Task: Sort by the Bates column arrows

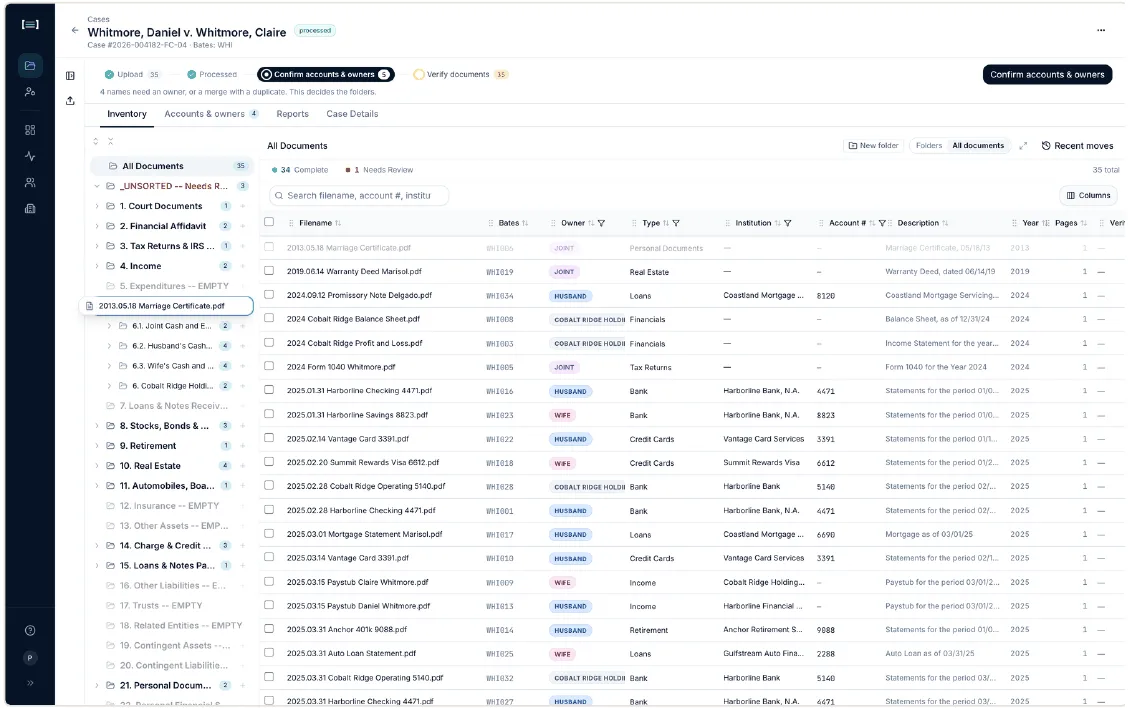Action: [525, 223]
